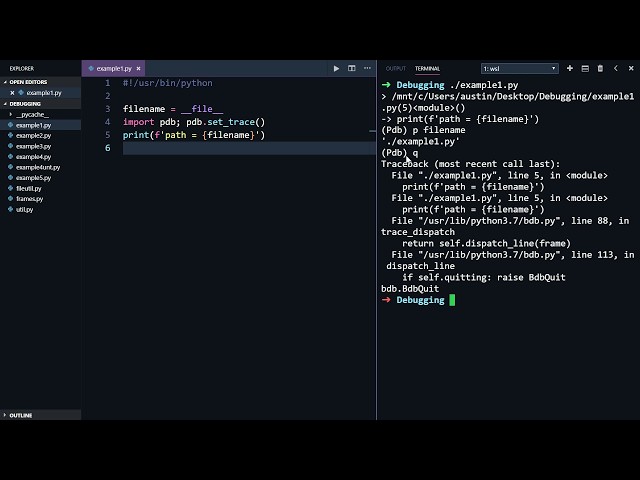This screenshot has height=480, width=640.
Task: Switch to the OUTPUT tab
Action: 396,69
